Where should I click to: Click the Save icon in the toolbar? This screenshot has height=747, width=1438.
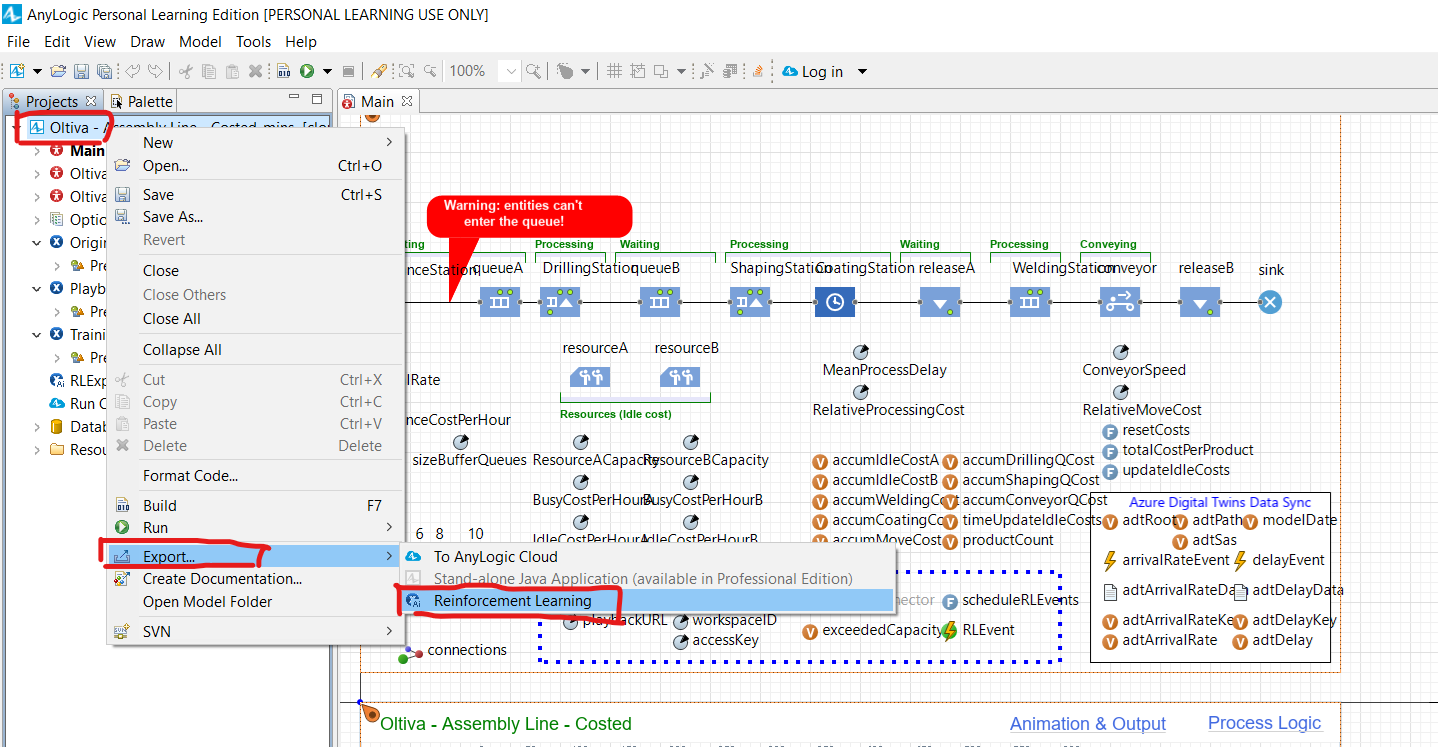pyautogui.click(x=81, y=71)
